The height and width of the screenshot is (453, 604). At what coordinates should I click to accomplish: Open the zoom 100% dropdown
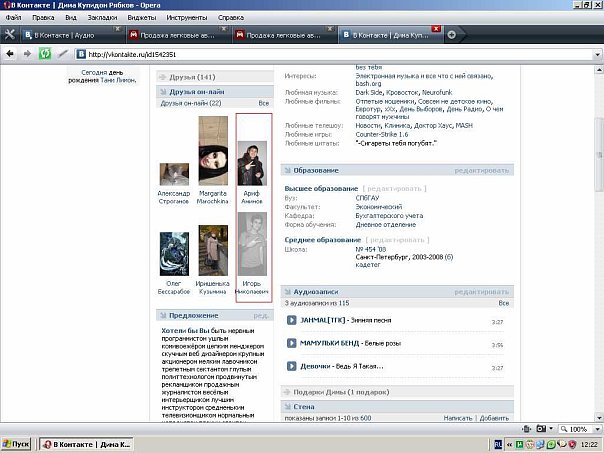point(598,429)
